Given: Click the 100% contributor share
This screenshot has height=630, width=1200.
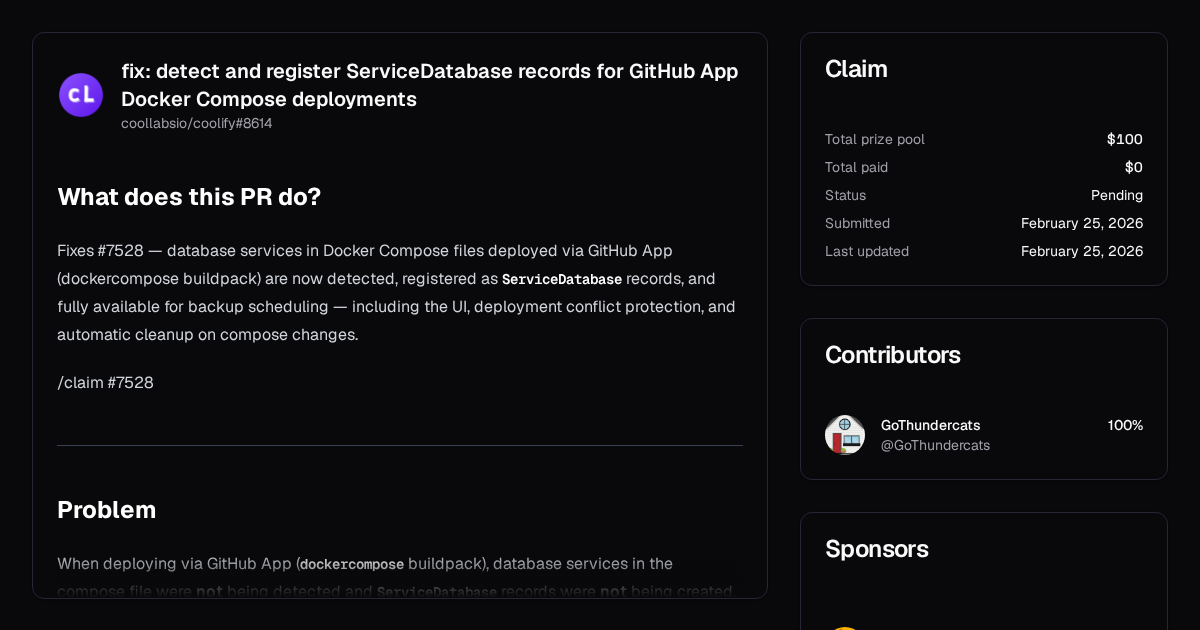Looking at the screenshot, I should pyautogui.click(x=1125, y=425).
